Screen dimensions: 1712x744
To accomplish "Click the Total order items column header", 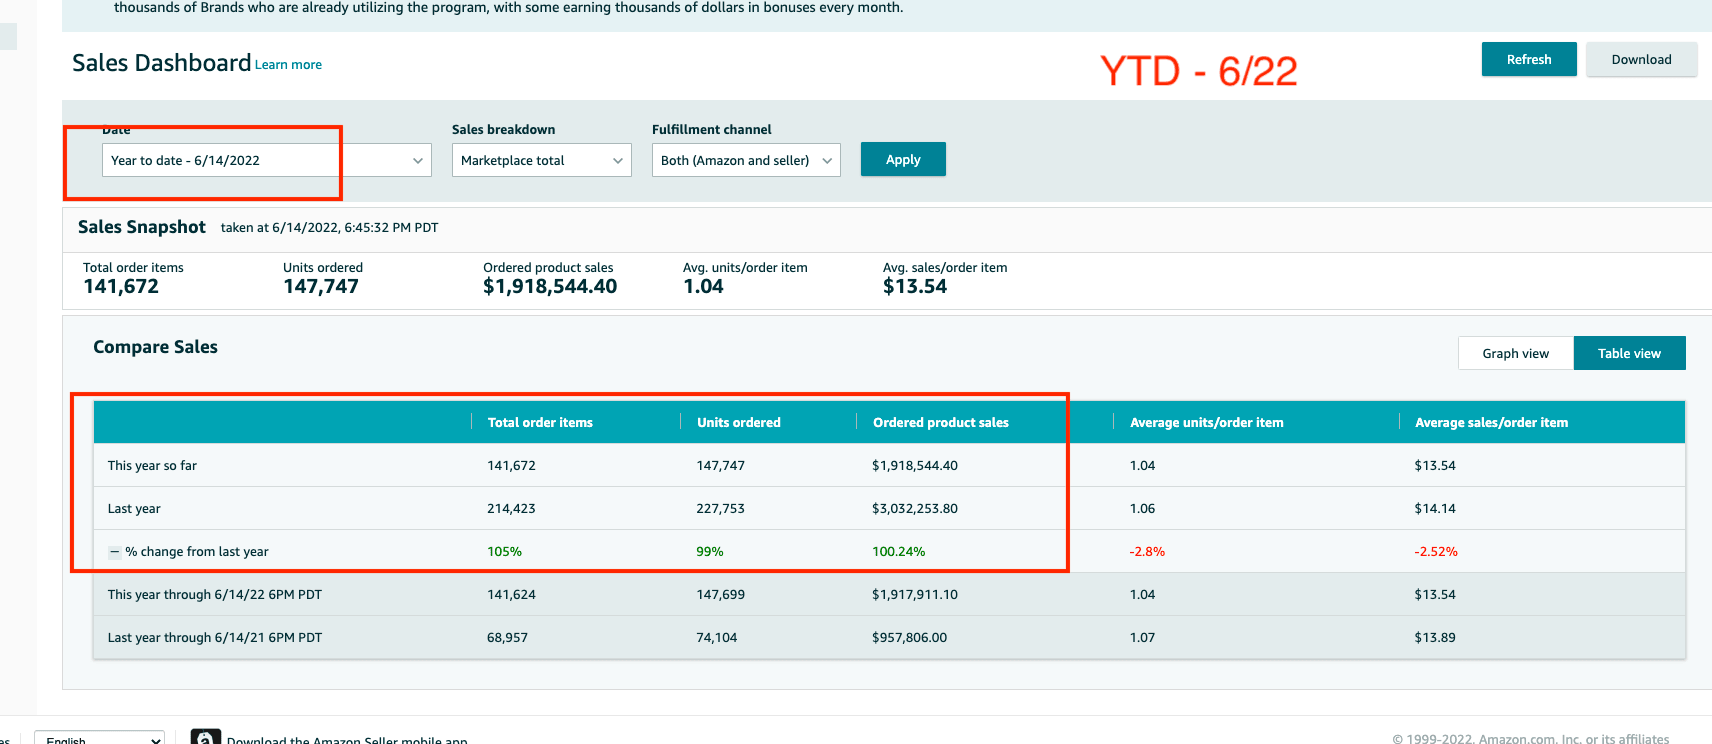I will [540, 423].
